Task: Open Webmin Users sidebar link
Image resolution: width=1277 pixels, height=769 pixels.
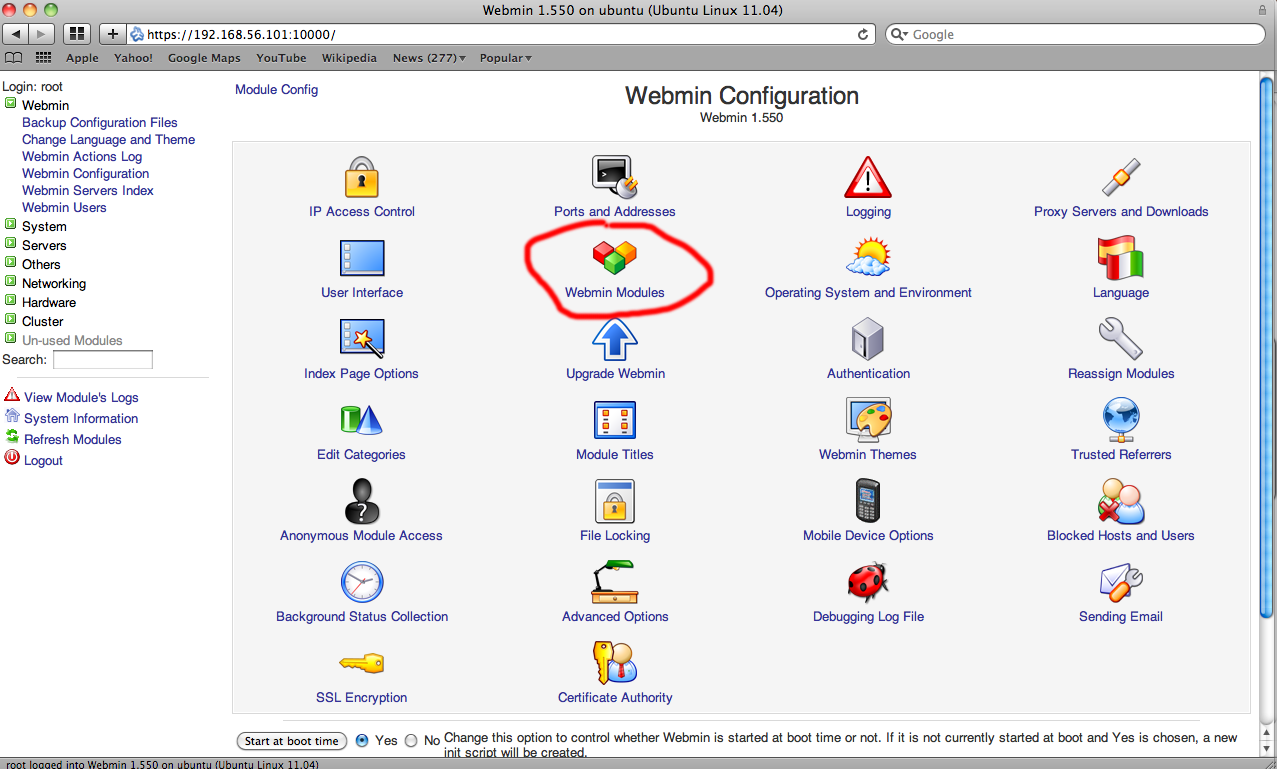Action: click(64, 207)
